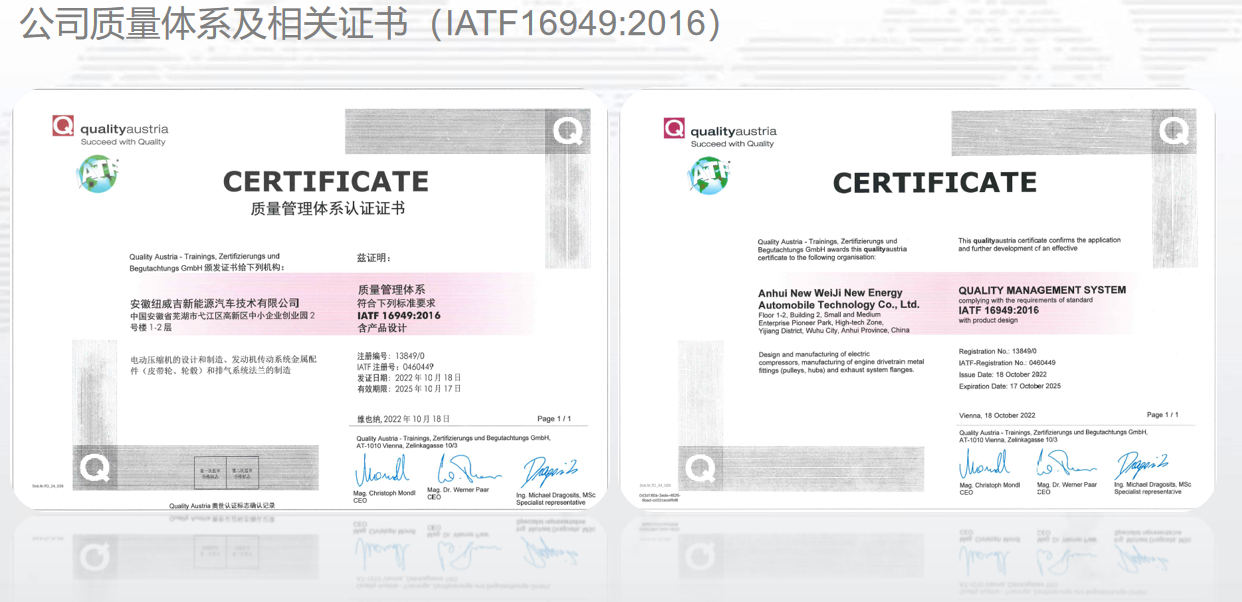The image size is (1242, 602).
Task: Click the company name 安徽纽威吉新能源汽车技术有限公司
Action: [x=215, y=302]
